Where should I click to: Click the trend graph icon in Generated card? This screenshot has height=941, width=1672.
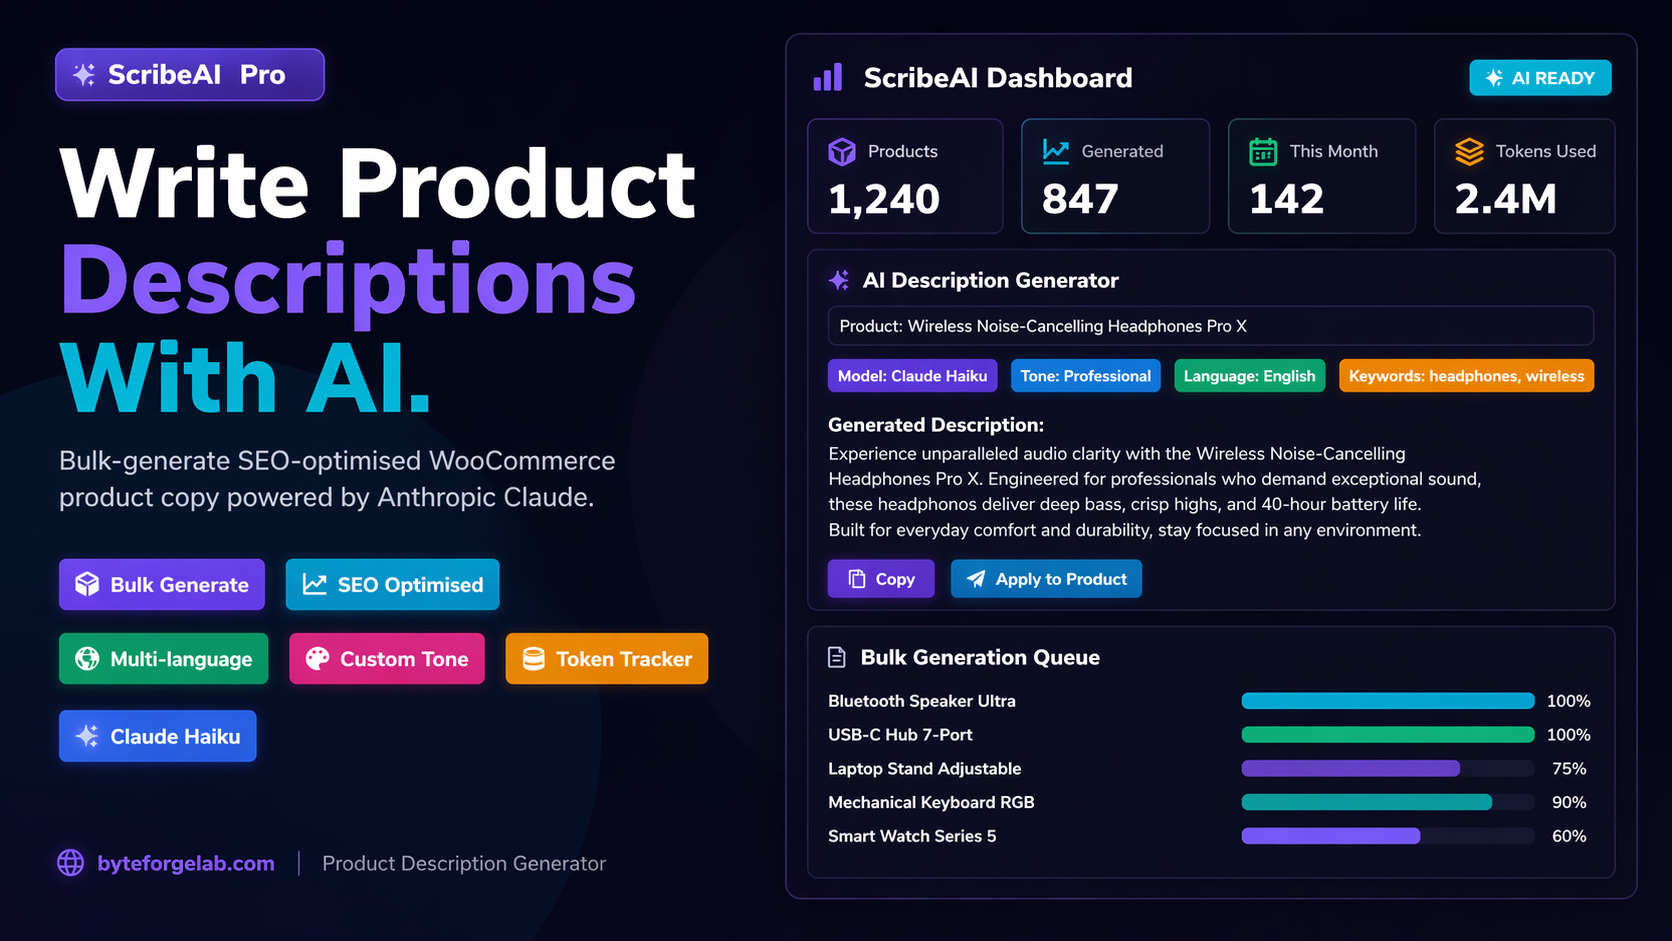click(x=1056, y=151)
